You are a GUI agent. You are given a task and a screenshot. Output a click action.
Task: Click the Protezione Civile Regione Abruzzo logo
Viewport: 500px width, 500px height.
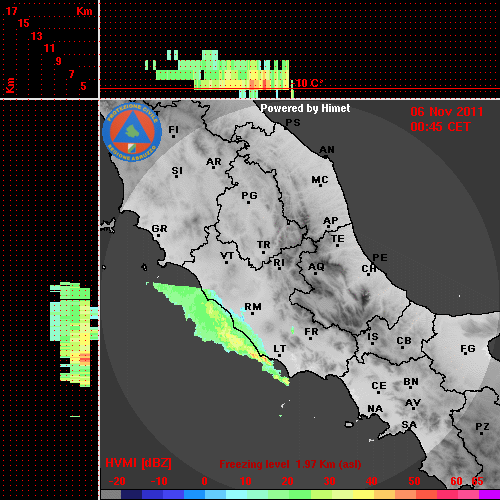[132, 132]
